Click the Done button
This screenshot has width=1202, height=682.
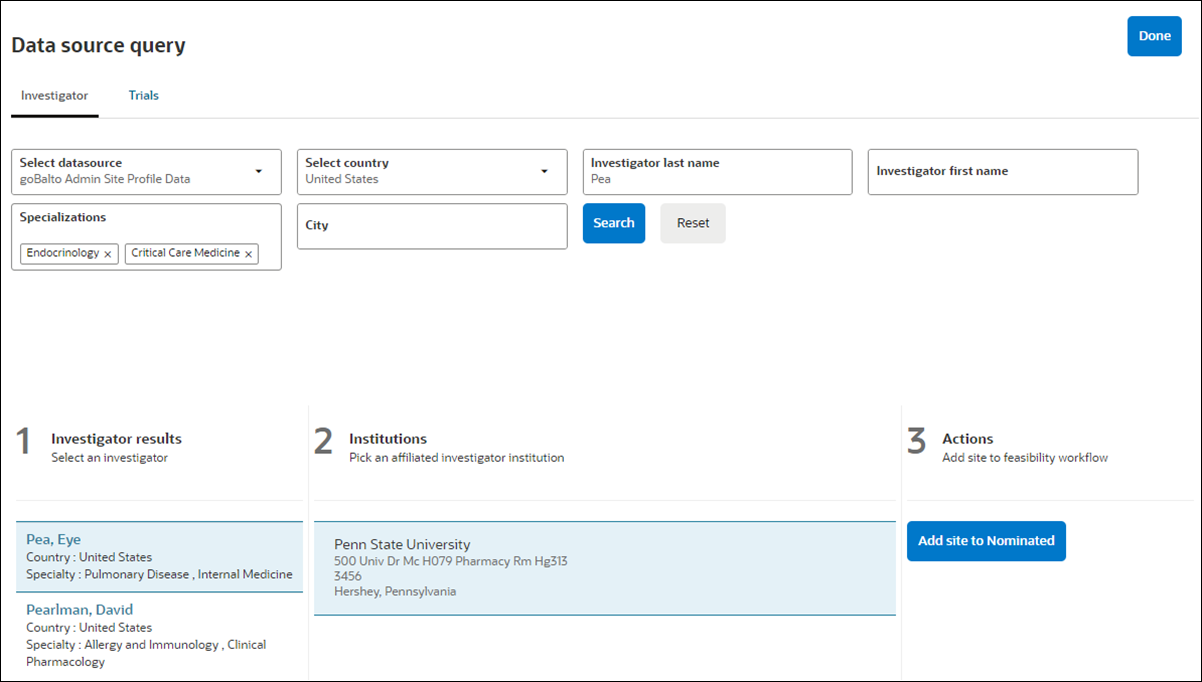[x=1154, y=36]
